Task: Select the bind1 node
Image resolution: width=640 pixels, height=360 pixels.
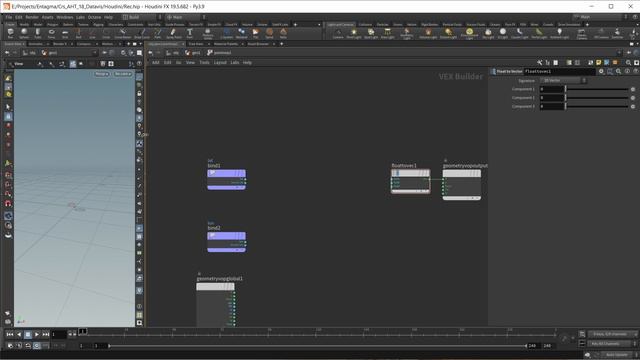Action: 227,180
